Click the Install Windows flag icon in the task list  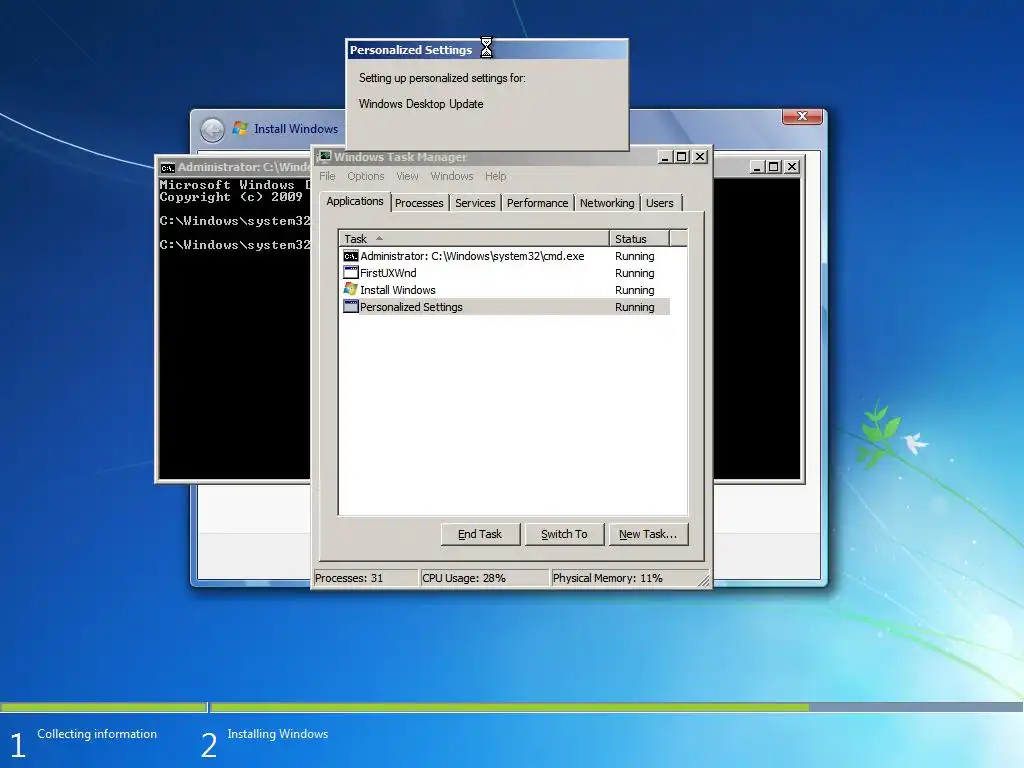[x=351, y=289]
